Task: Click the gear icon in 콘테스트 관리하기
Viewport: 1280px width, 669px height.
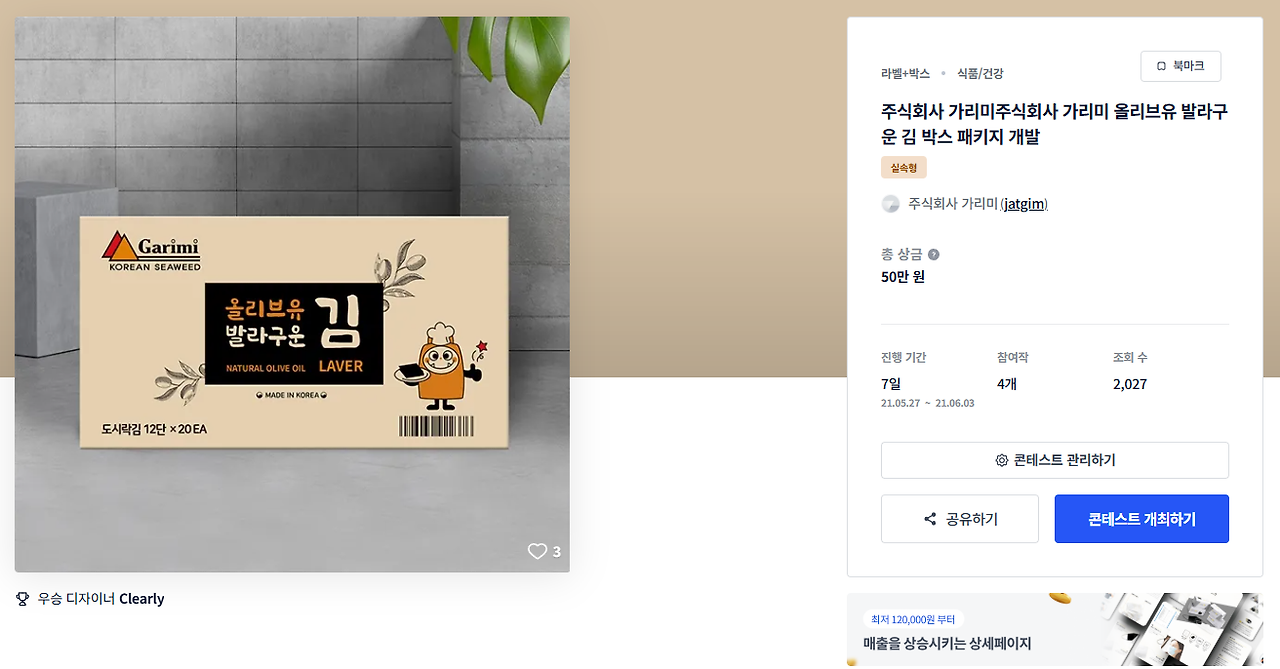Action: tap(1001, 461)
